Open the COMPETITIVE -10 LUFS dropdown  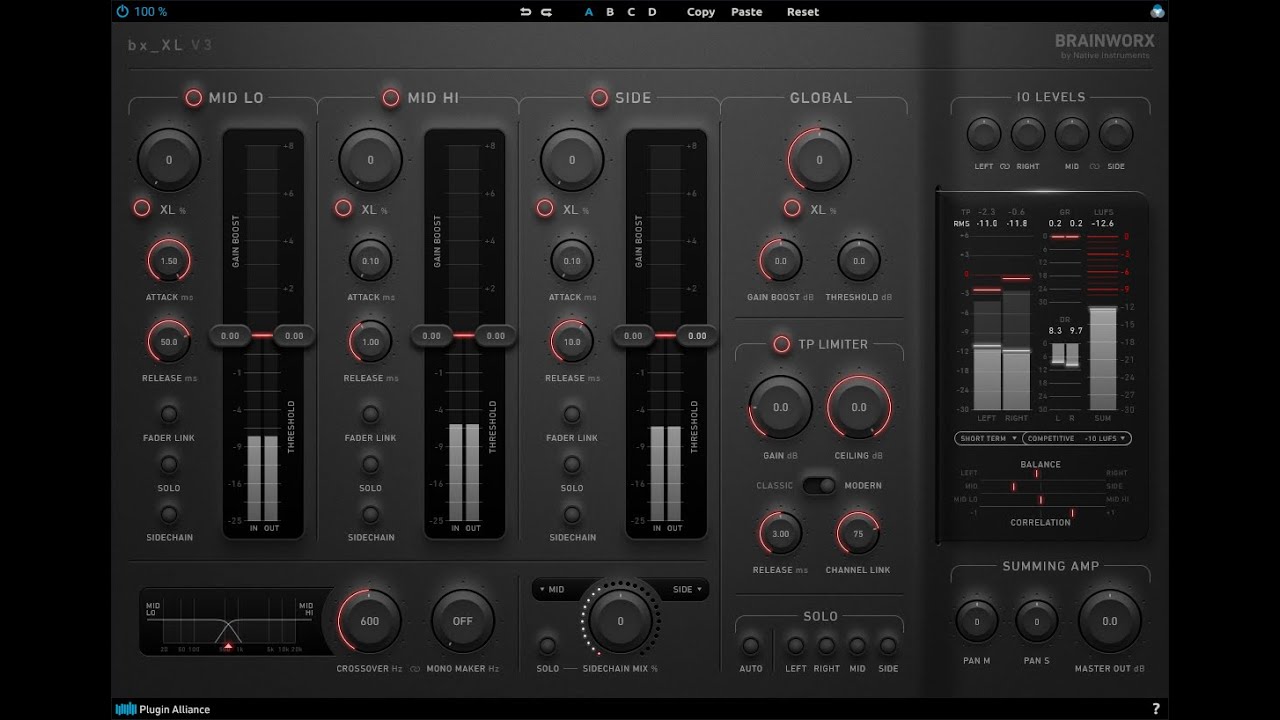tap(1077, 438)
